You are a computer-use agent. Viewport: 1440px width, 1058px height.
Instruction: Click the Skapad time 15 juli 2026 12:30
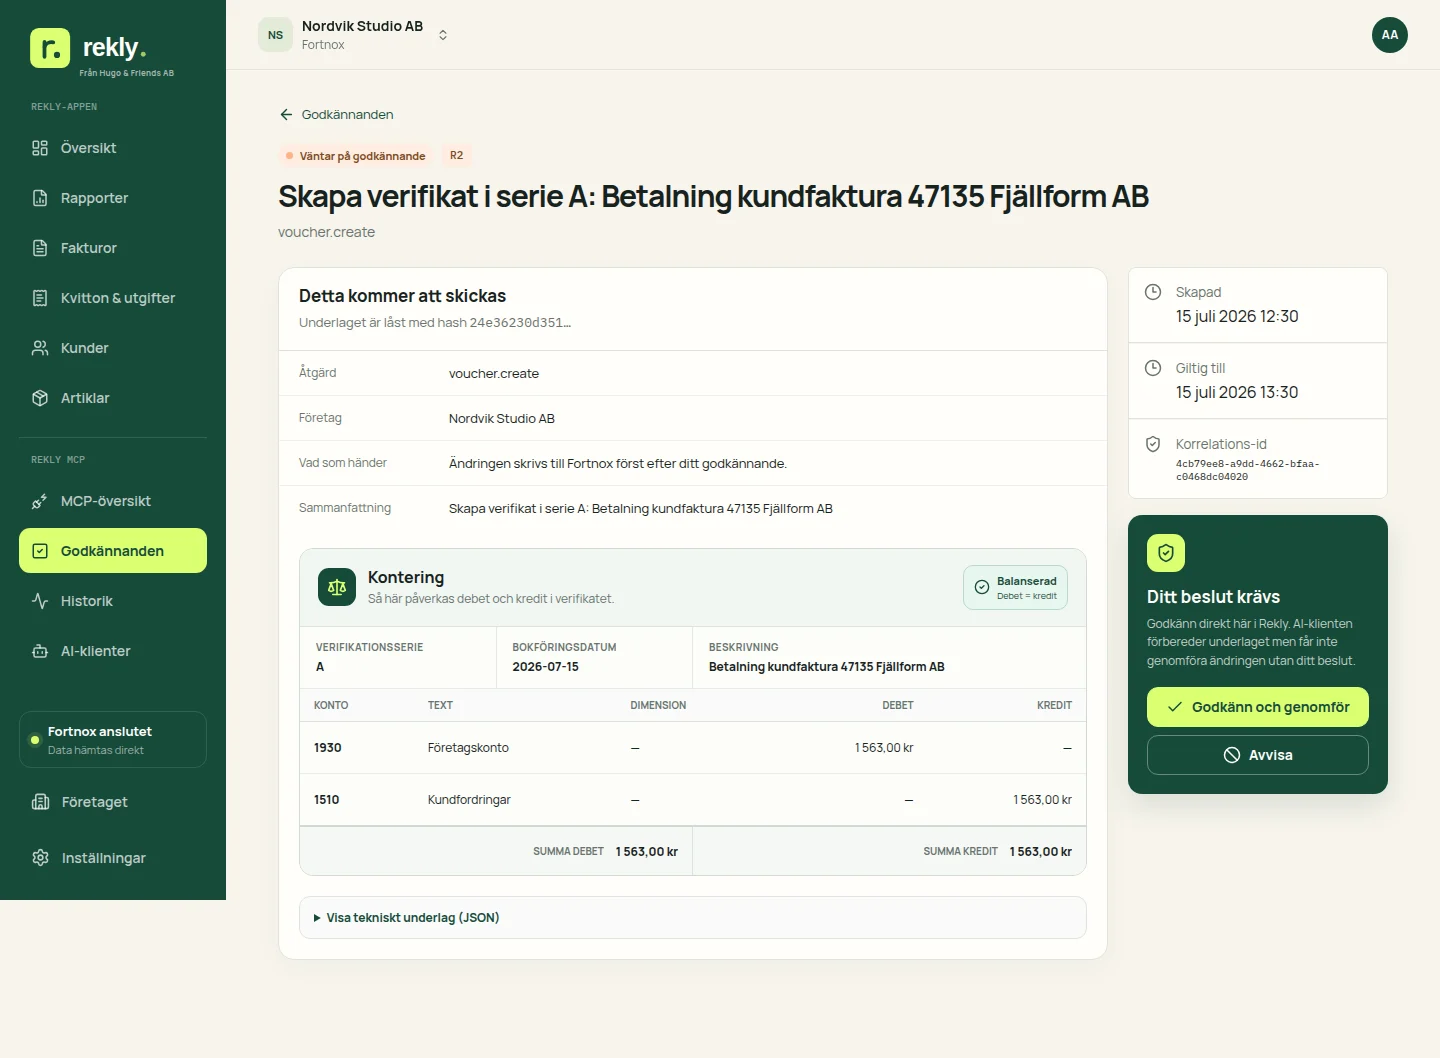pyautogui.click(x=1237, y=316)
